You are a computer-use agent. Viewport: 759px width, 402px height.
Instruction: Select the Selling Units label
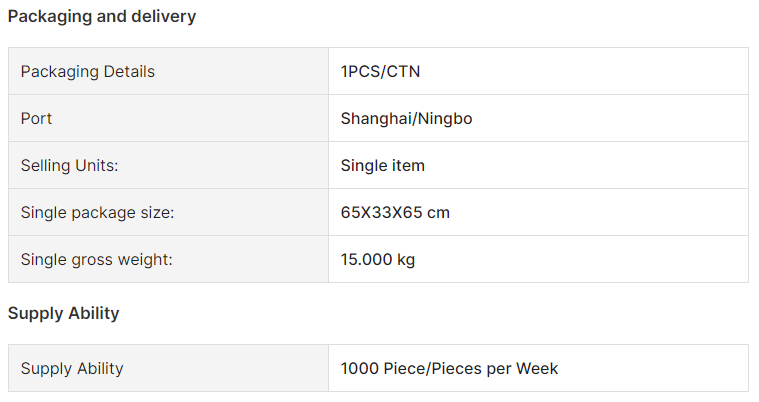(x=69, y=166)
